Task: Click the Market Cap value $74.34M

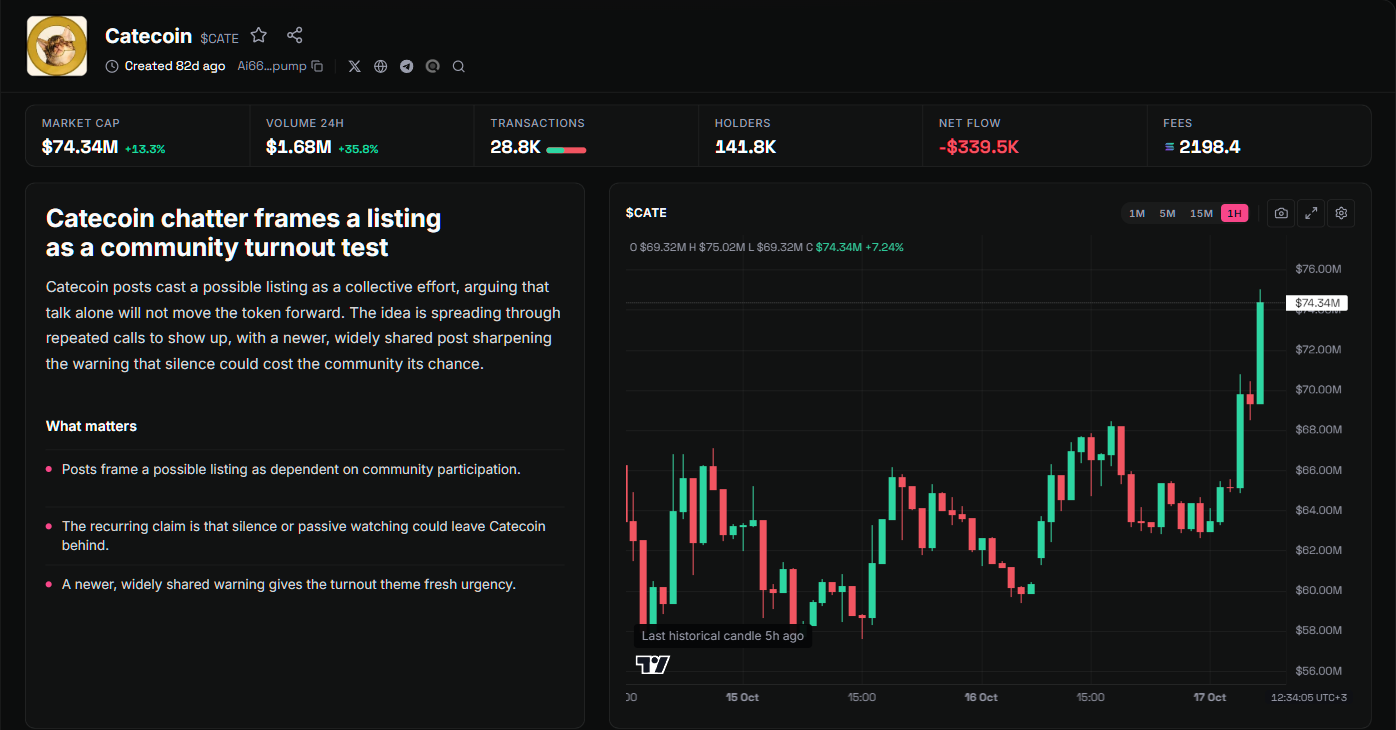Action: click(80, 147)
